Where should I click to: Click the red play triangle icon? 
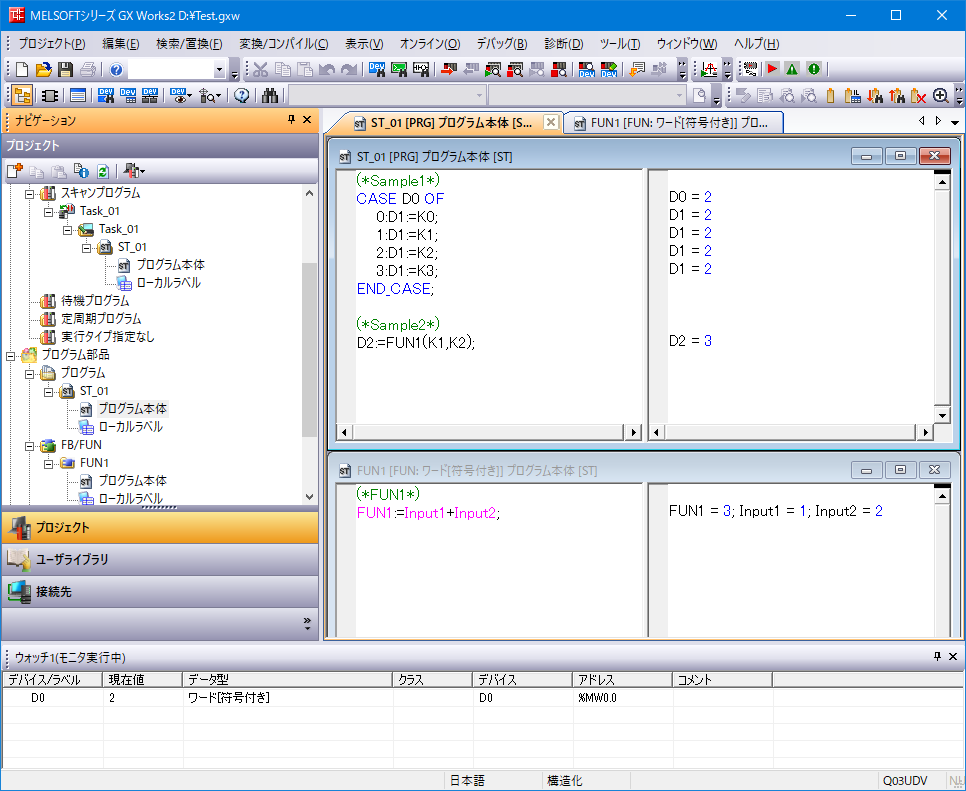[771, 69]
